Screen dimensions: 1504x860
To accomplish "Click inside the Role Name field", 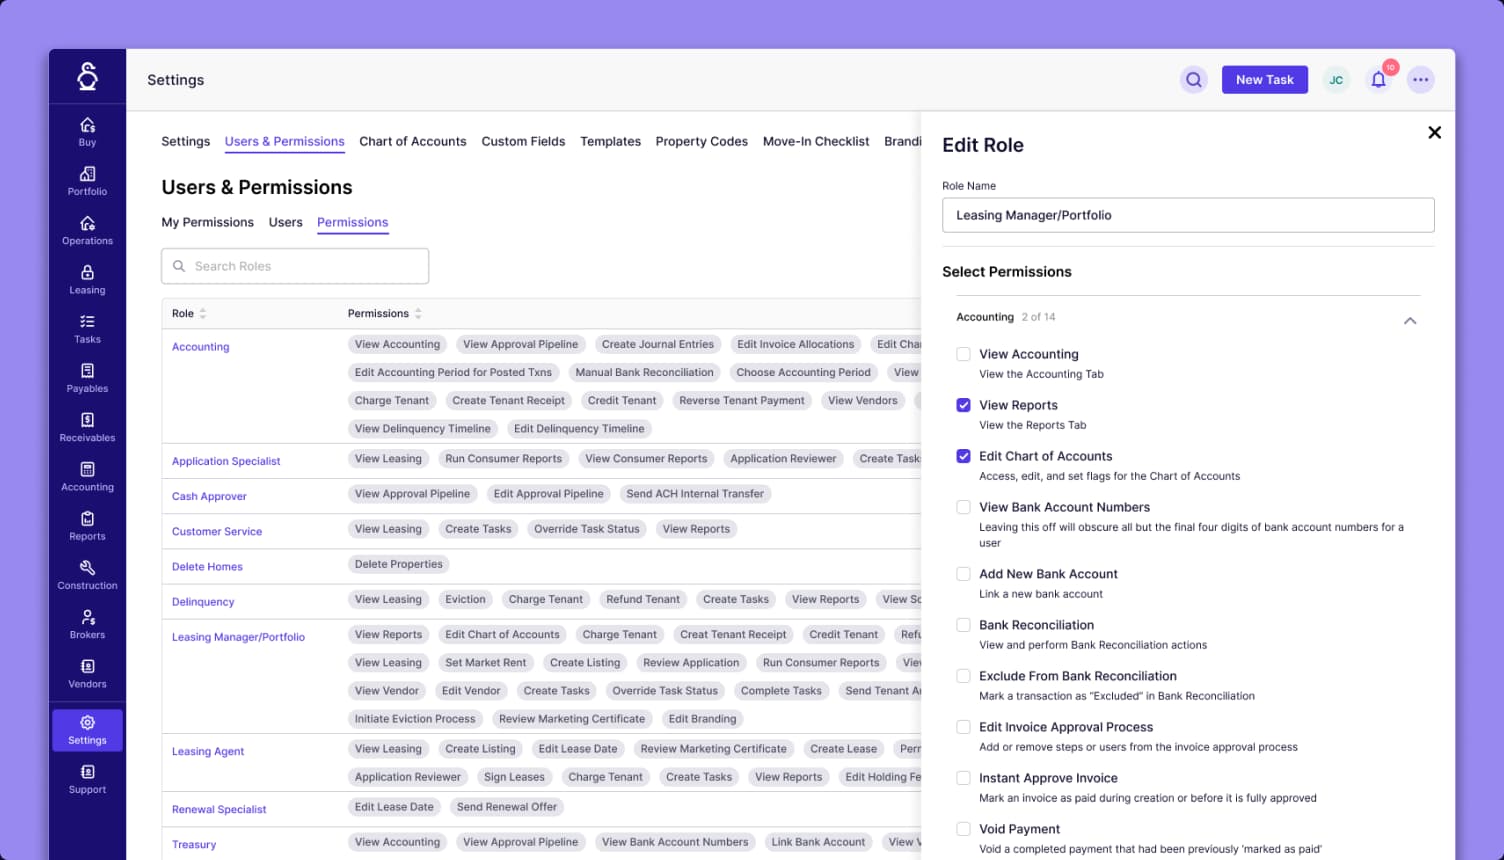I will pos(1188,215).
